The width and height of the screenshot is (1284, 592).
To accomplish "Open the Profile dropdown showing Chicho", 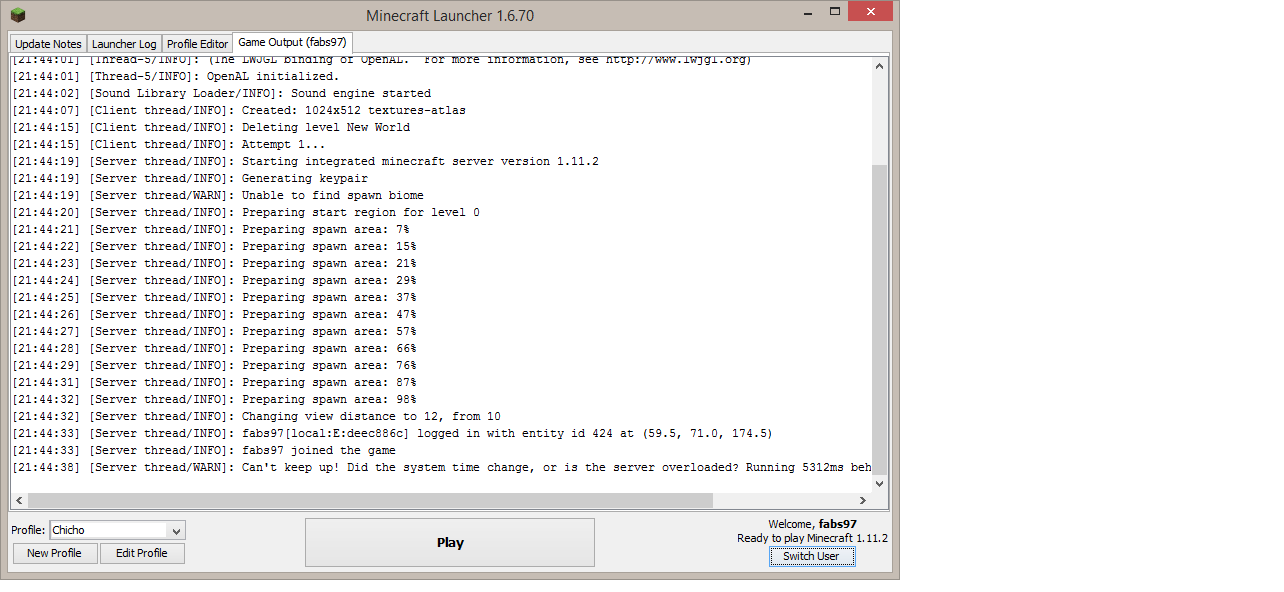I will tap(117, 530).
